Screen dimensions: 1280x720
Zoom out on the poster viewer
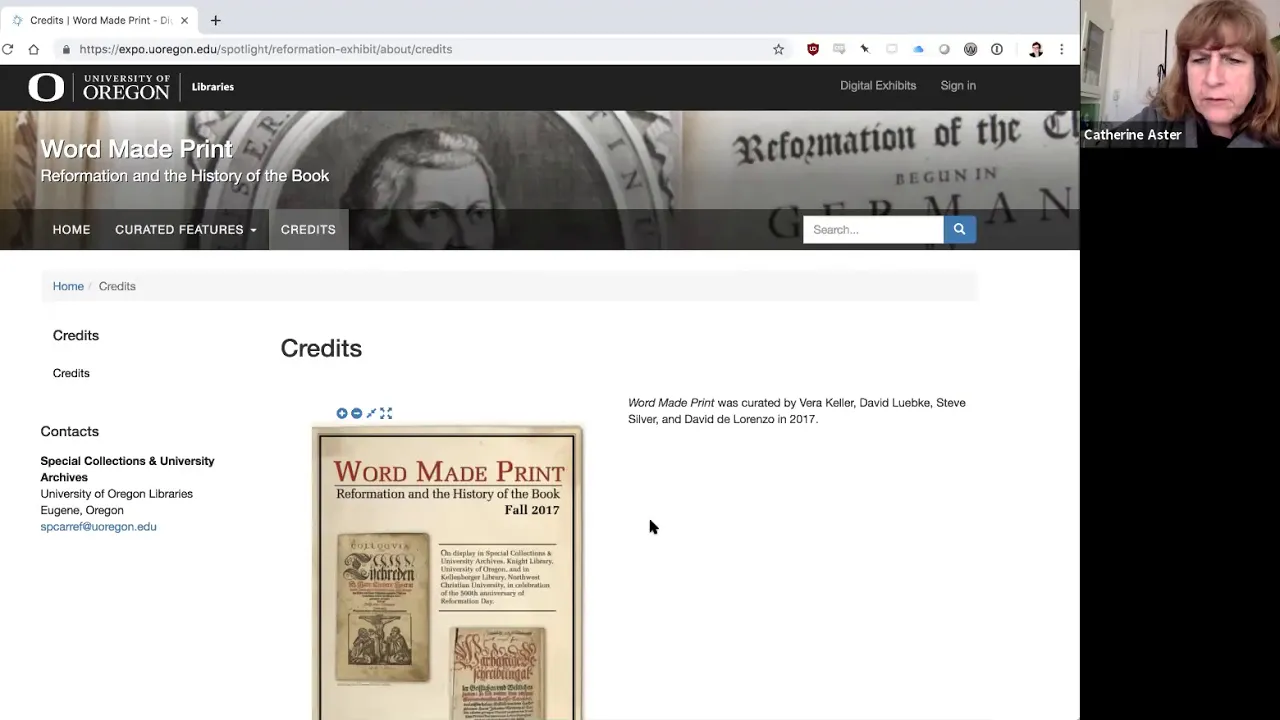(x=356, y=413)
